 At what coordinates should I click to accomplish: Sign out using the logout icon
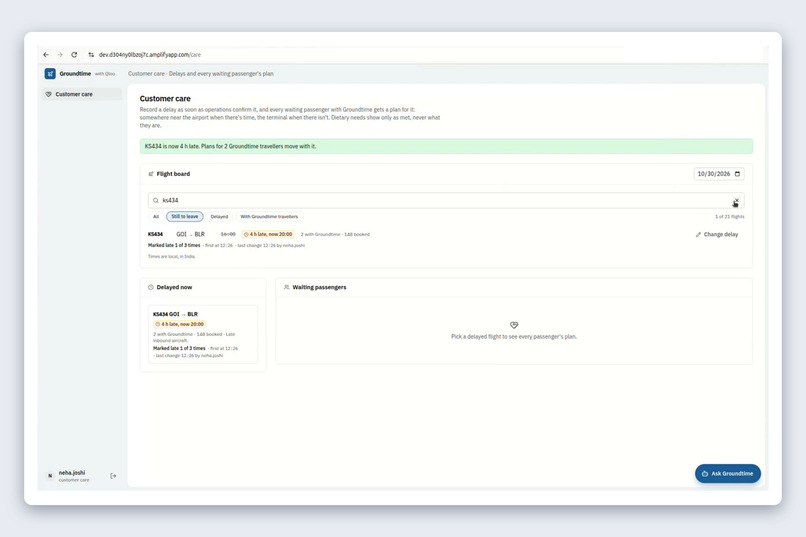click(x=113, y=476)
